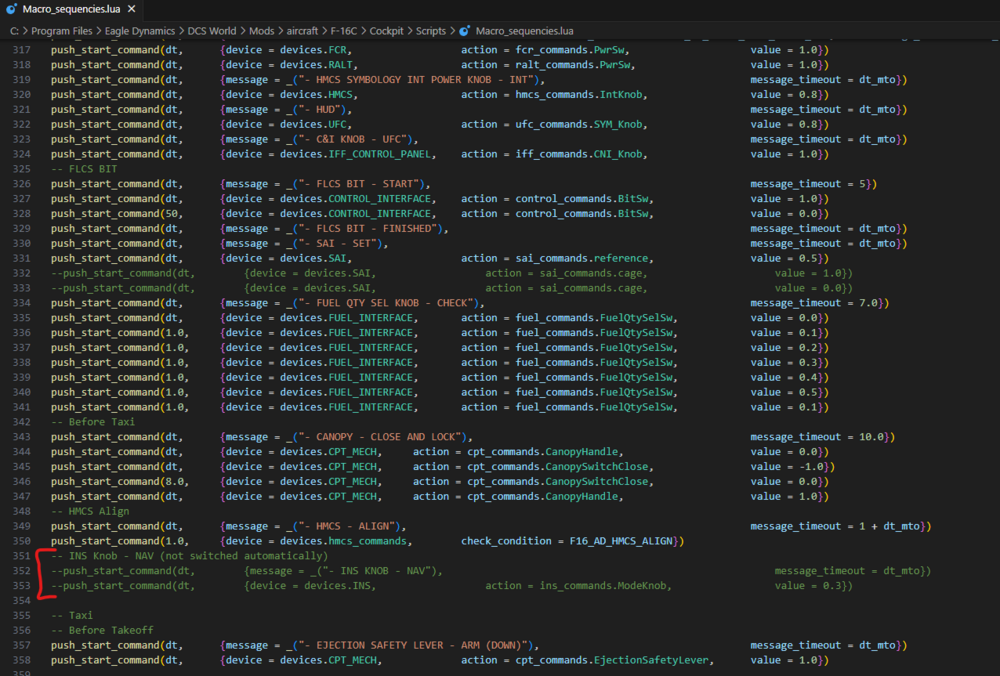Place cursor on the "-- Before Takeoff" comment
The image size is (1000, 676).
click(104, 630)
